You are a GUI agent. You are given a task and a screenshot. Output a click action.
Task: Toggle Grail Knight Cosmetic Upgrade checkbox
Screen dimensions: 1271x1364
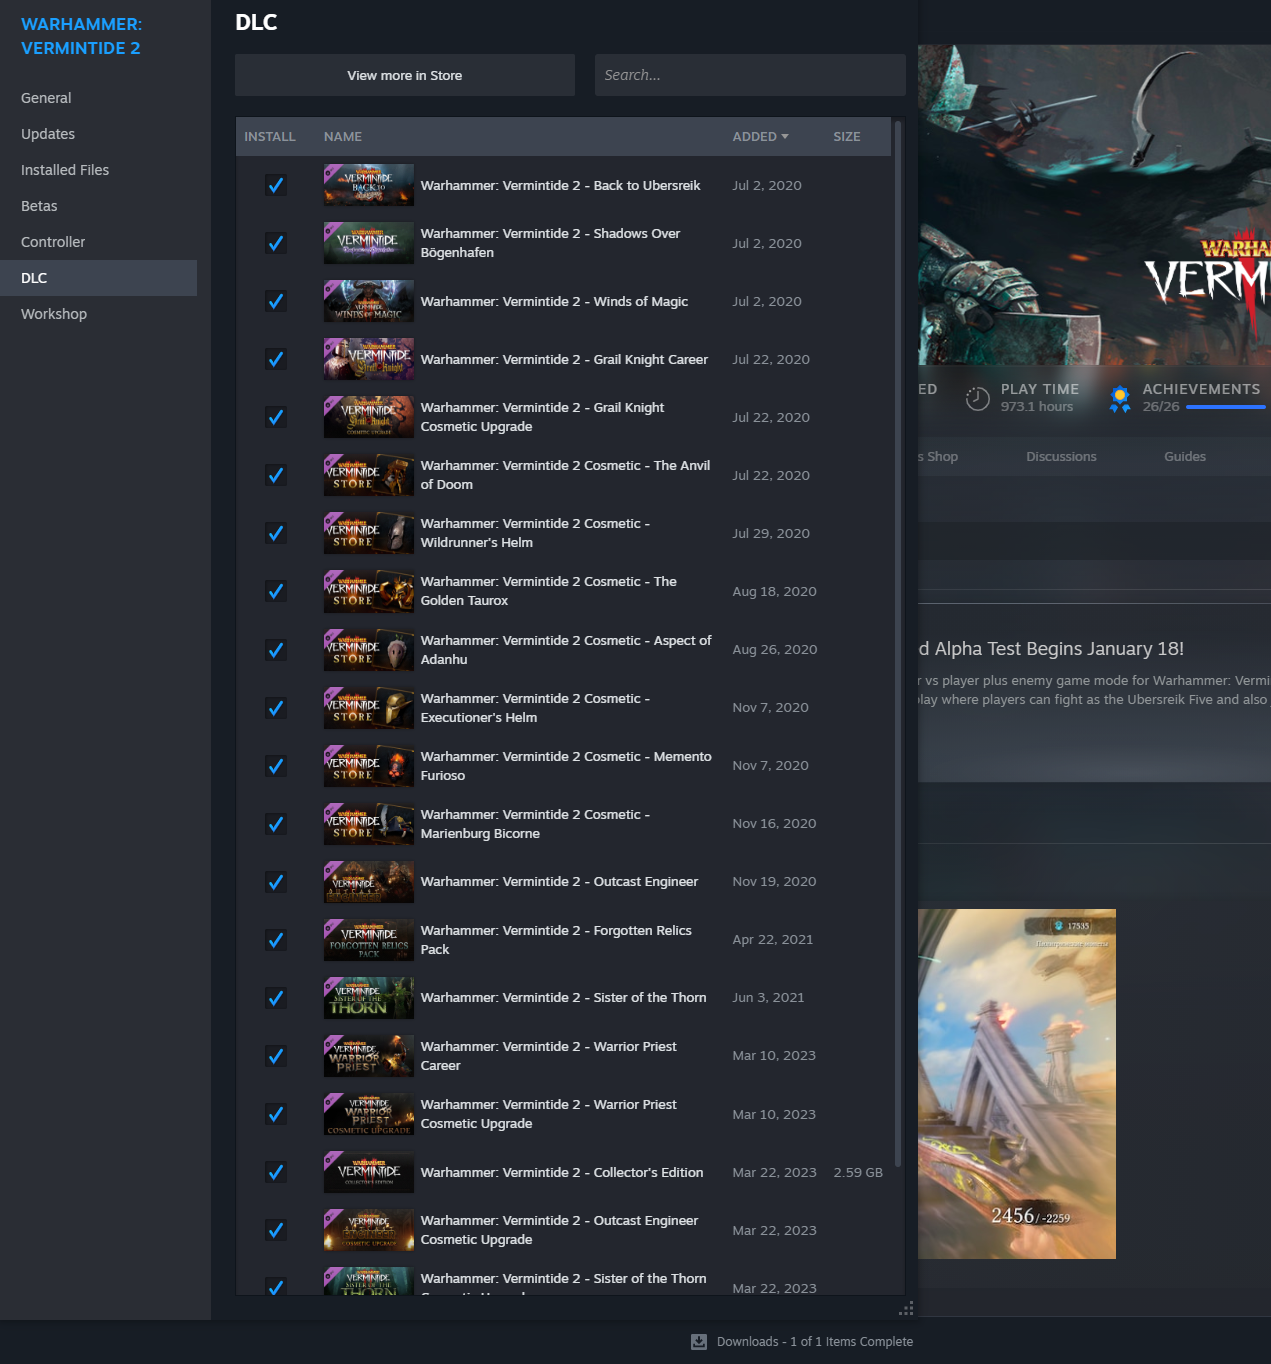276,417
